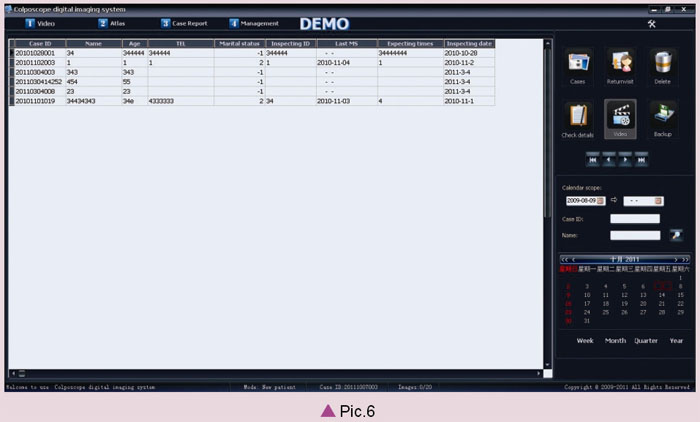Screen dimensions: 700x422
Task: Click the Case ID search input field
Action: click(x=635, y=219)
